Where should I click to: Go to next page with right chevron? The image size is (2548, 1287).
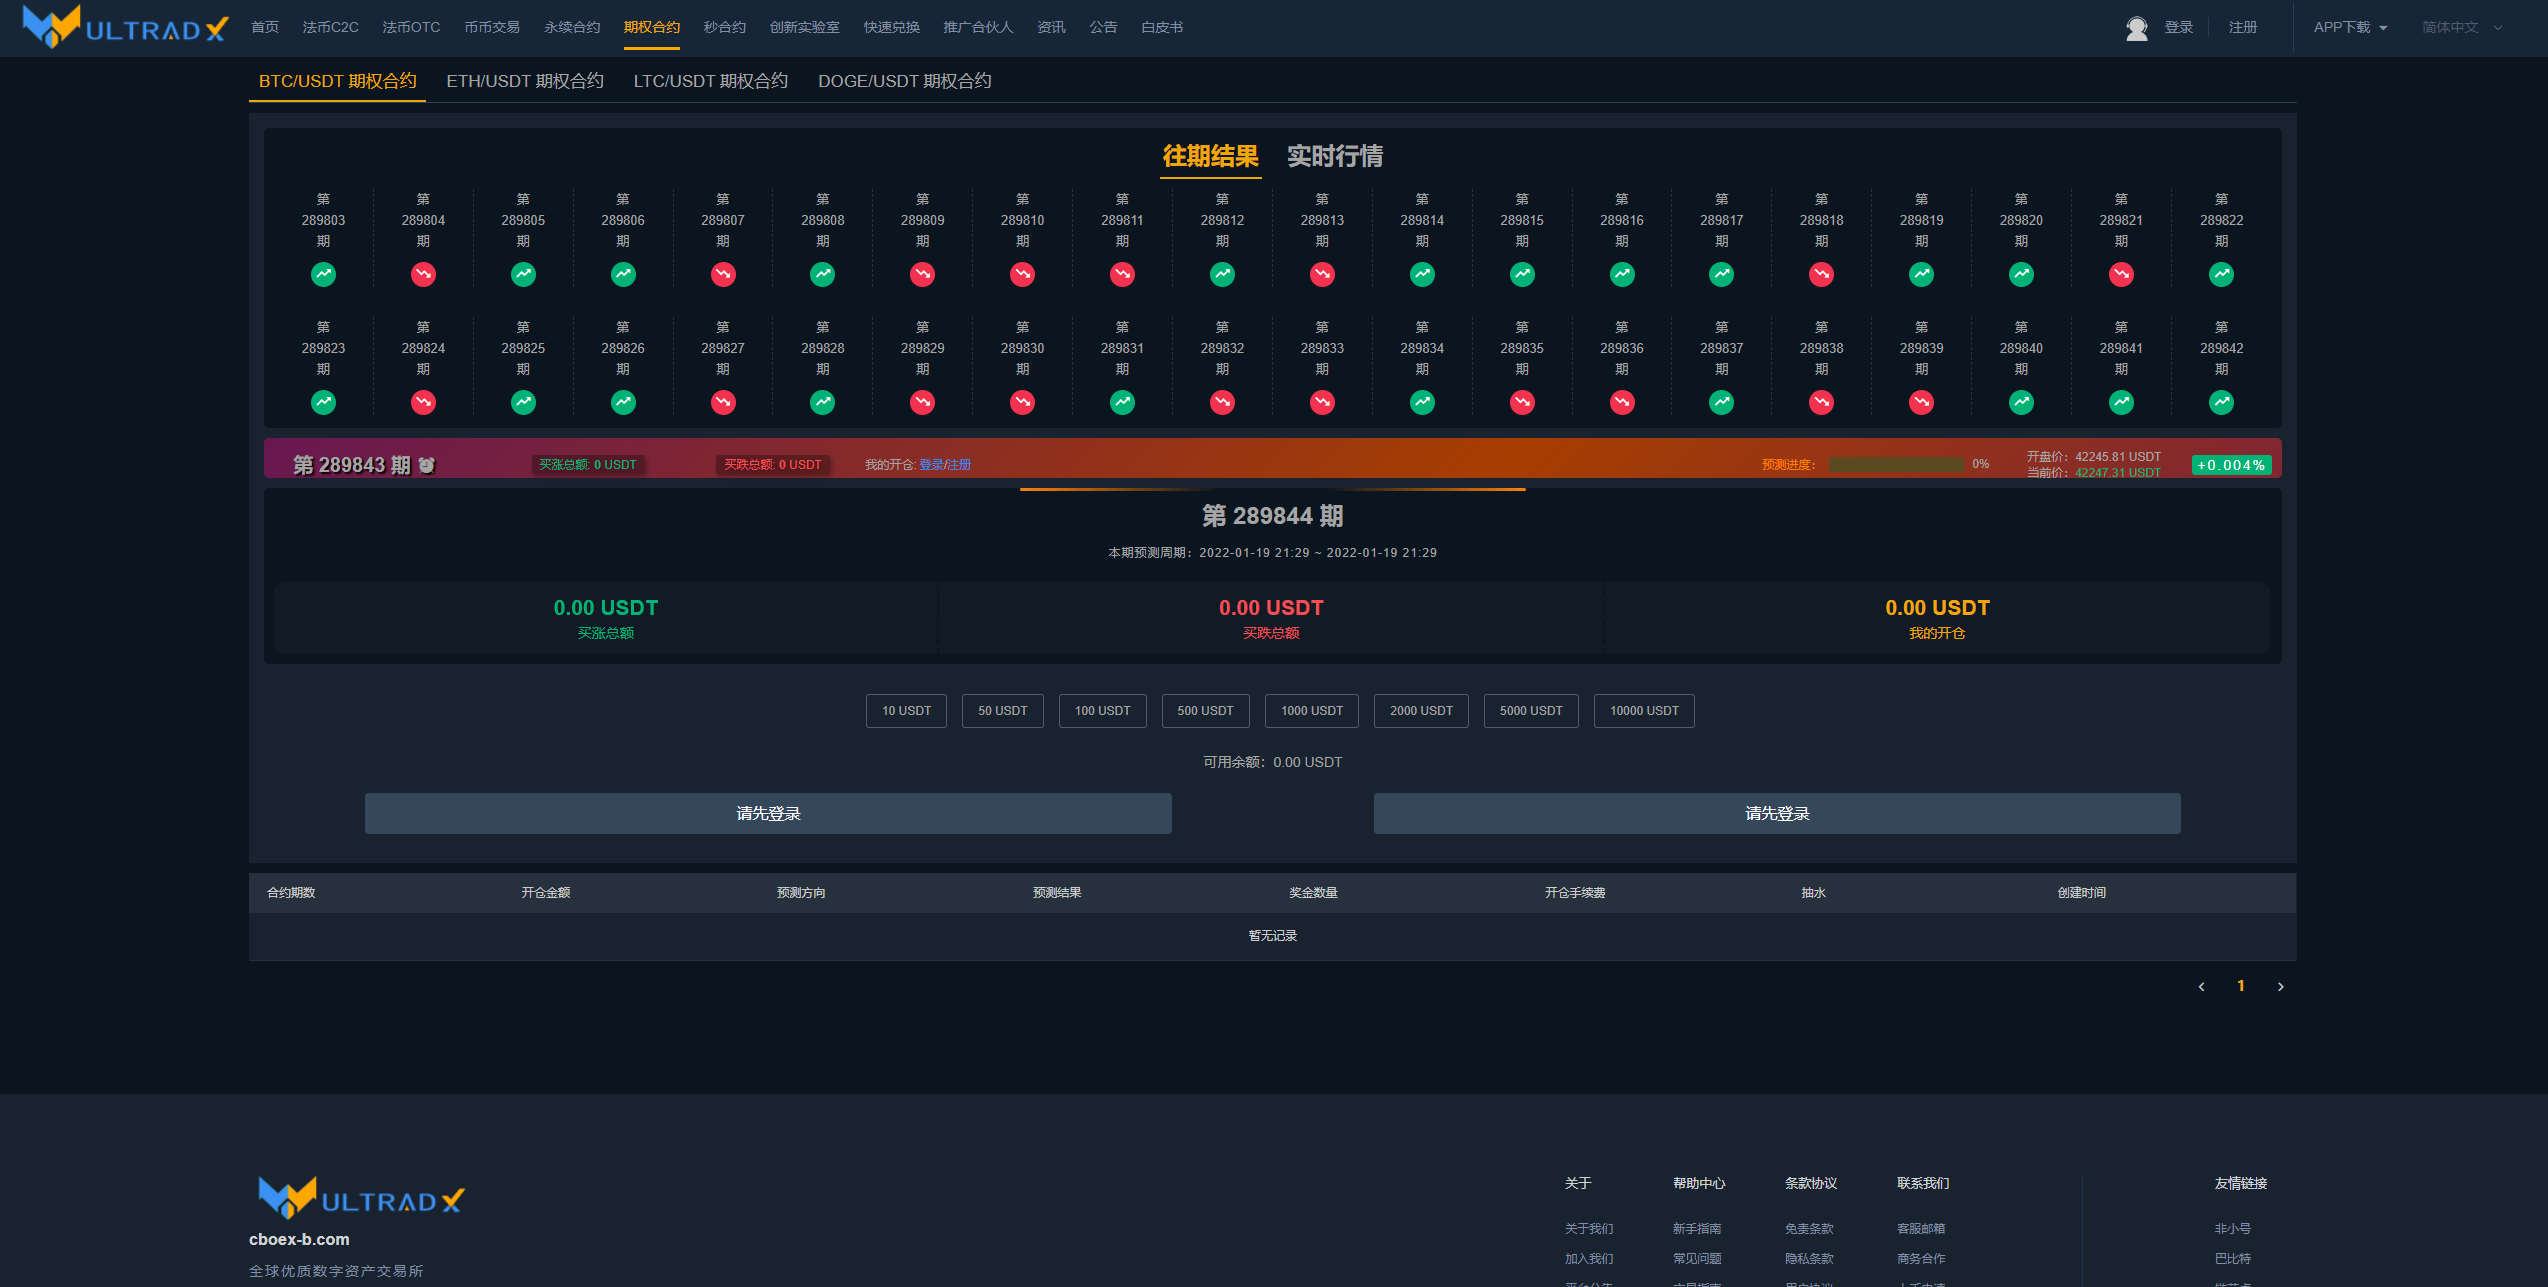tap(2280, 987)
